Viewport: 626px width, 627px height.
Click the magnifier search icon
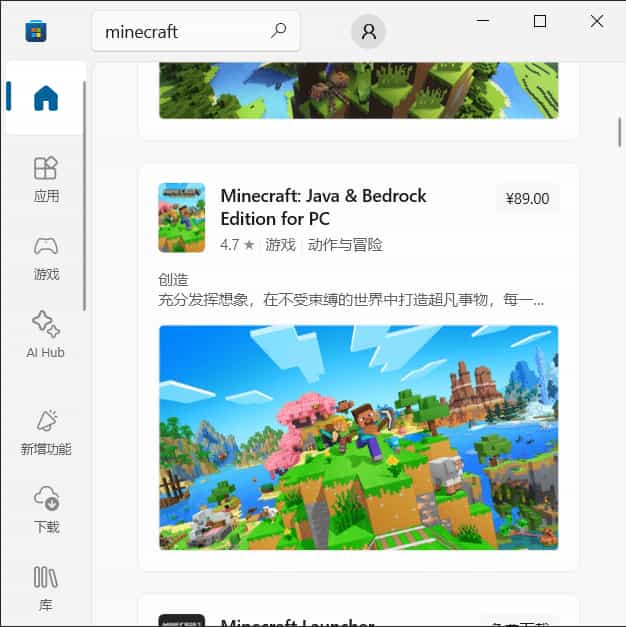tap(279, 31)
